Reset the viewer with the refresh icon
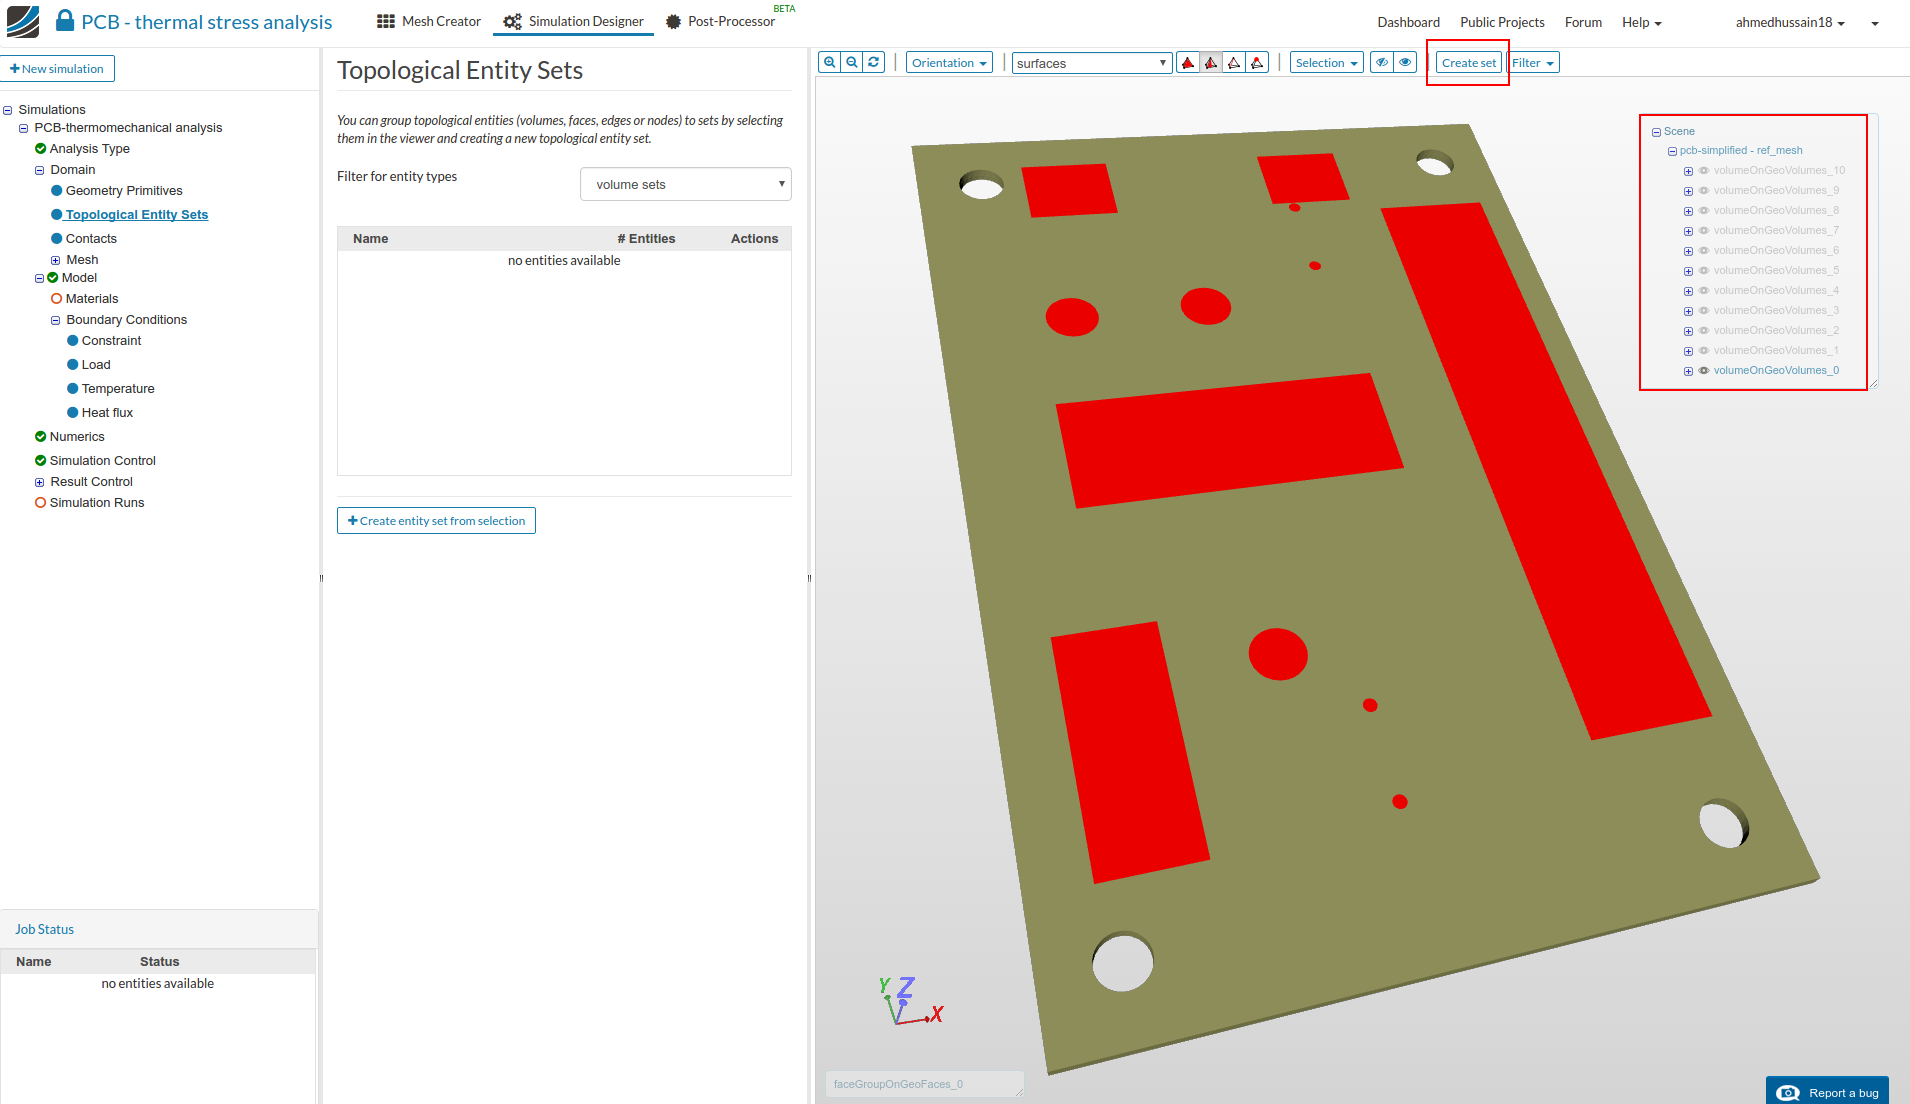Screen dimensions: 1910x1104 tap(874, 62)
